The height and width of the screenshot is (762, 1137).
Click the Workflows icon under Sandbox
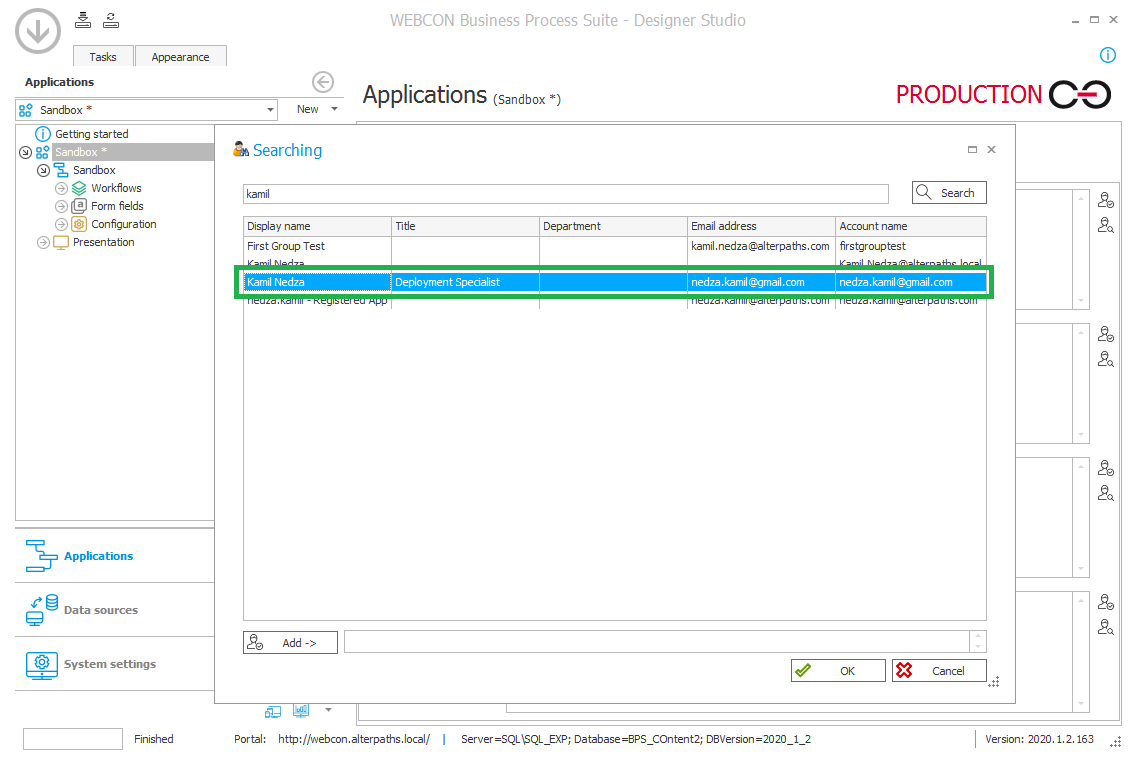pyautogui.click(x=79, y=188)
